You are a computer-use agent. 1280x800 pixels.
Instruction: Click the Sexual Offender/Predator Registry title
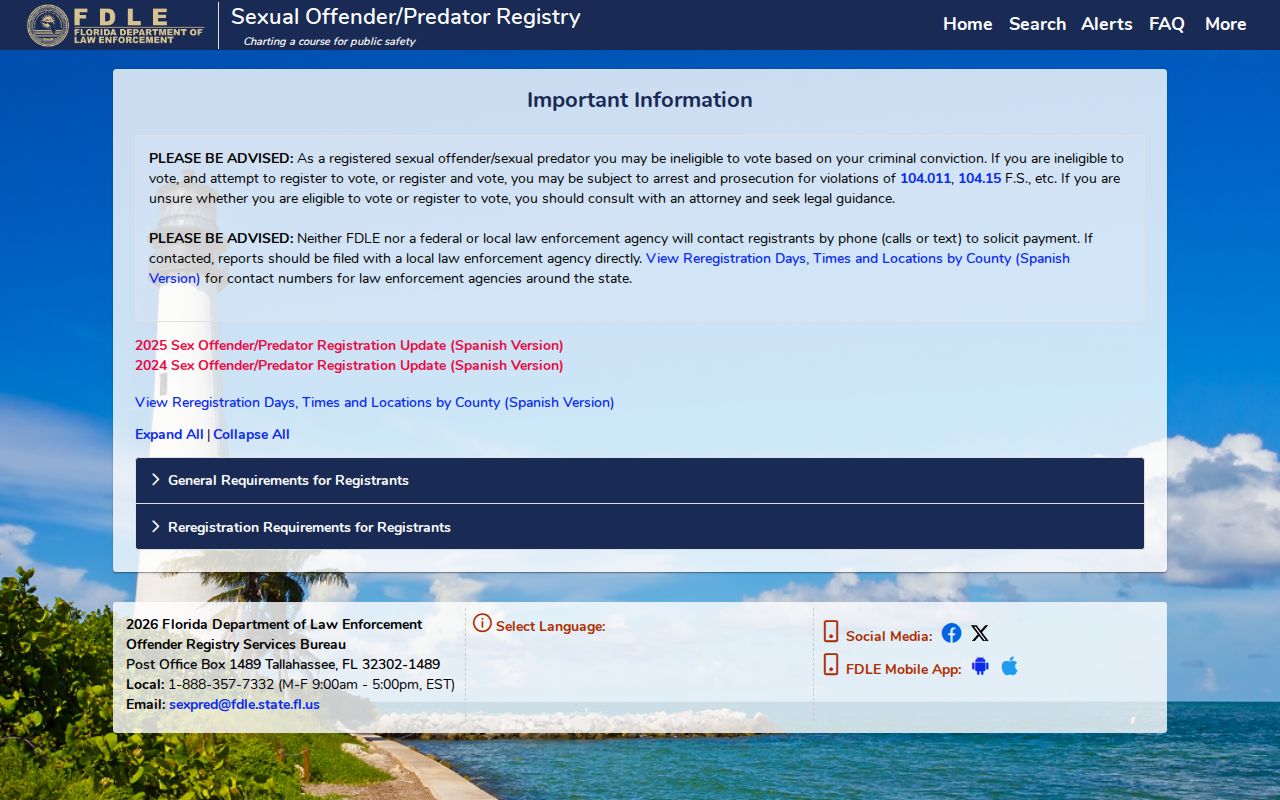pos(405,17)
